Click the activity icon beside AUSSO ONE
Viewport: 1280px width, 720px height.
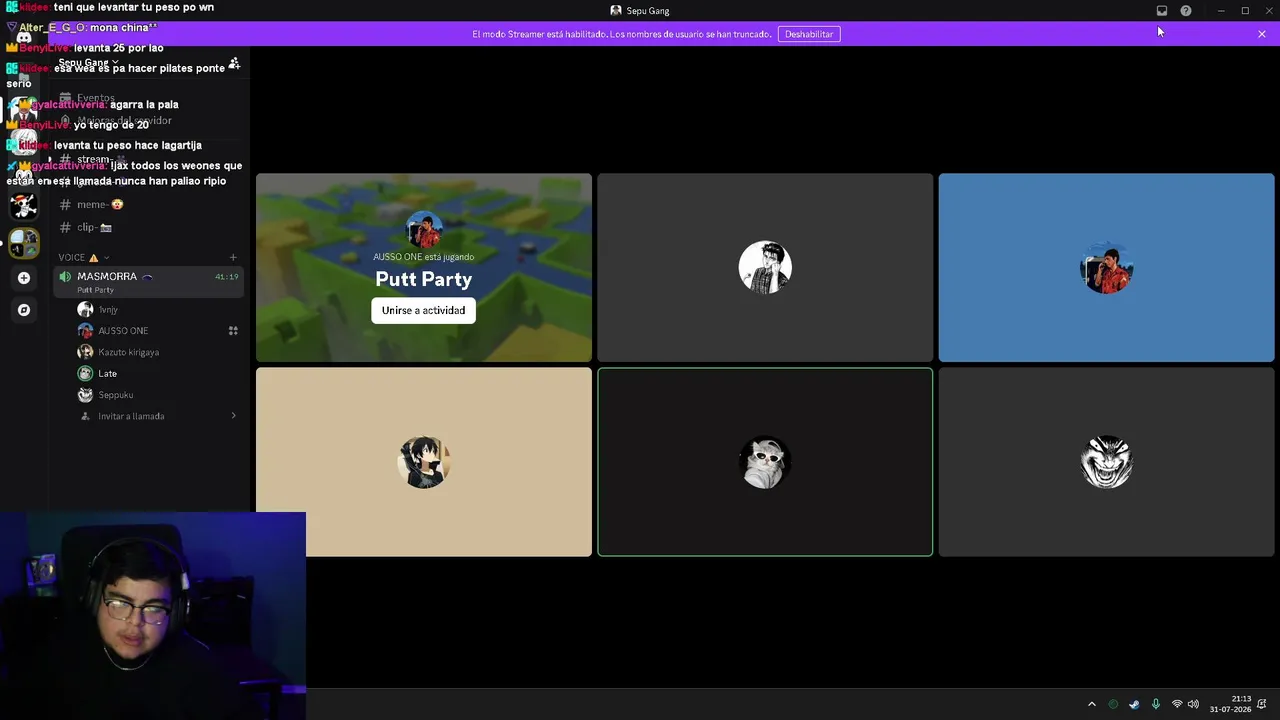coord(233,331)
